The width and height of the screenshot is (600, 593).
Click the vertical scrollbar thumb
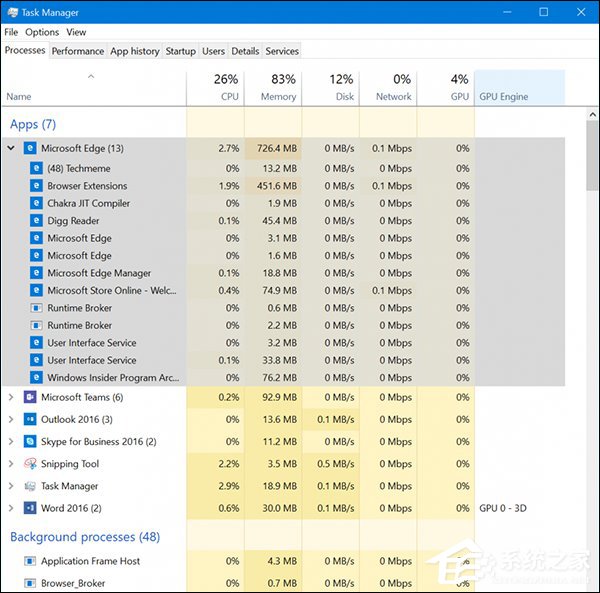coord(592,155)
